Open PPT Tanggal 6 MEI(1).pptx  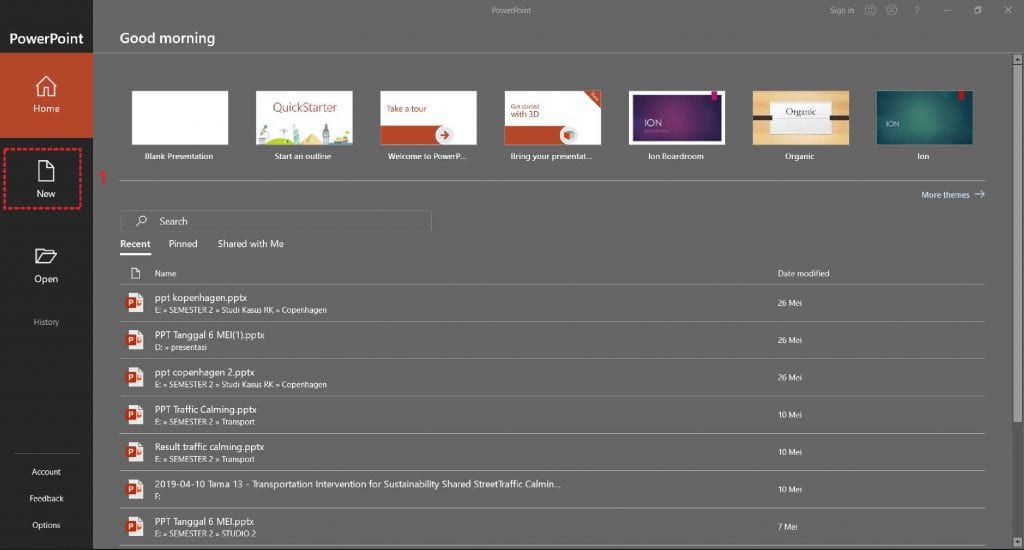(552, 340)
